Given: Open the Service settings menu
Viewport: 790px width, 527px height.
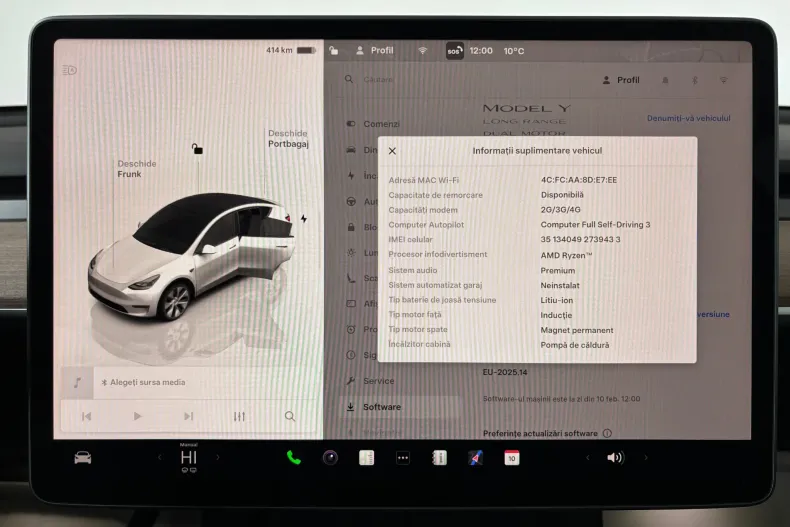Looking at the screenshot, I should (x=370, y=381).
